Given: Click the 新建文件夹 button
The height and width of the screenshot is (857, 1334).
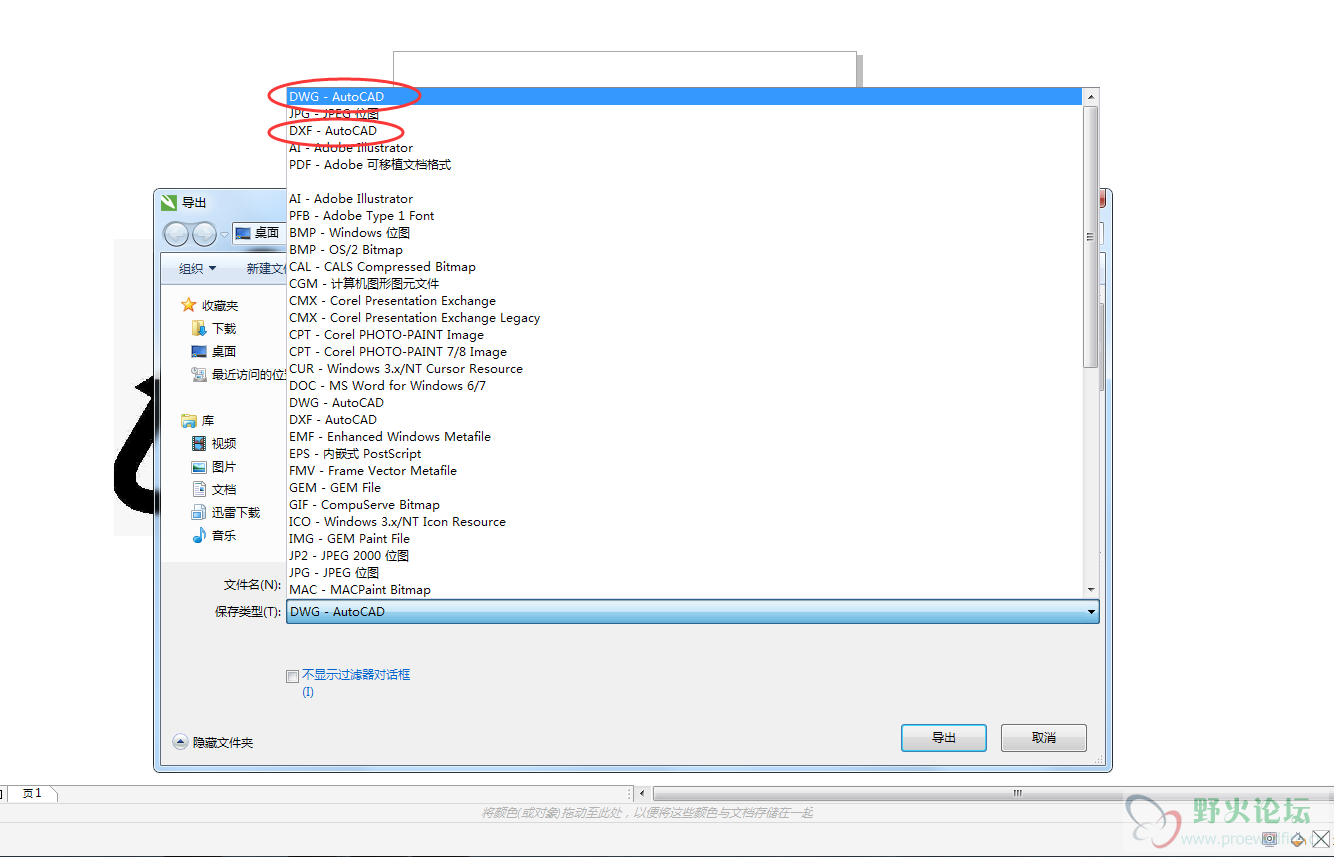Looking at the screenshot, I should pyautogui.click(x=266, y=268).
